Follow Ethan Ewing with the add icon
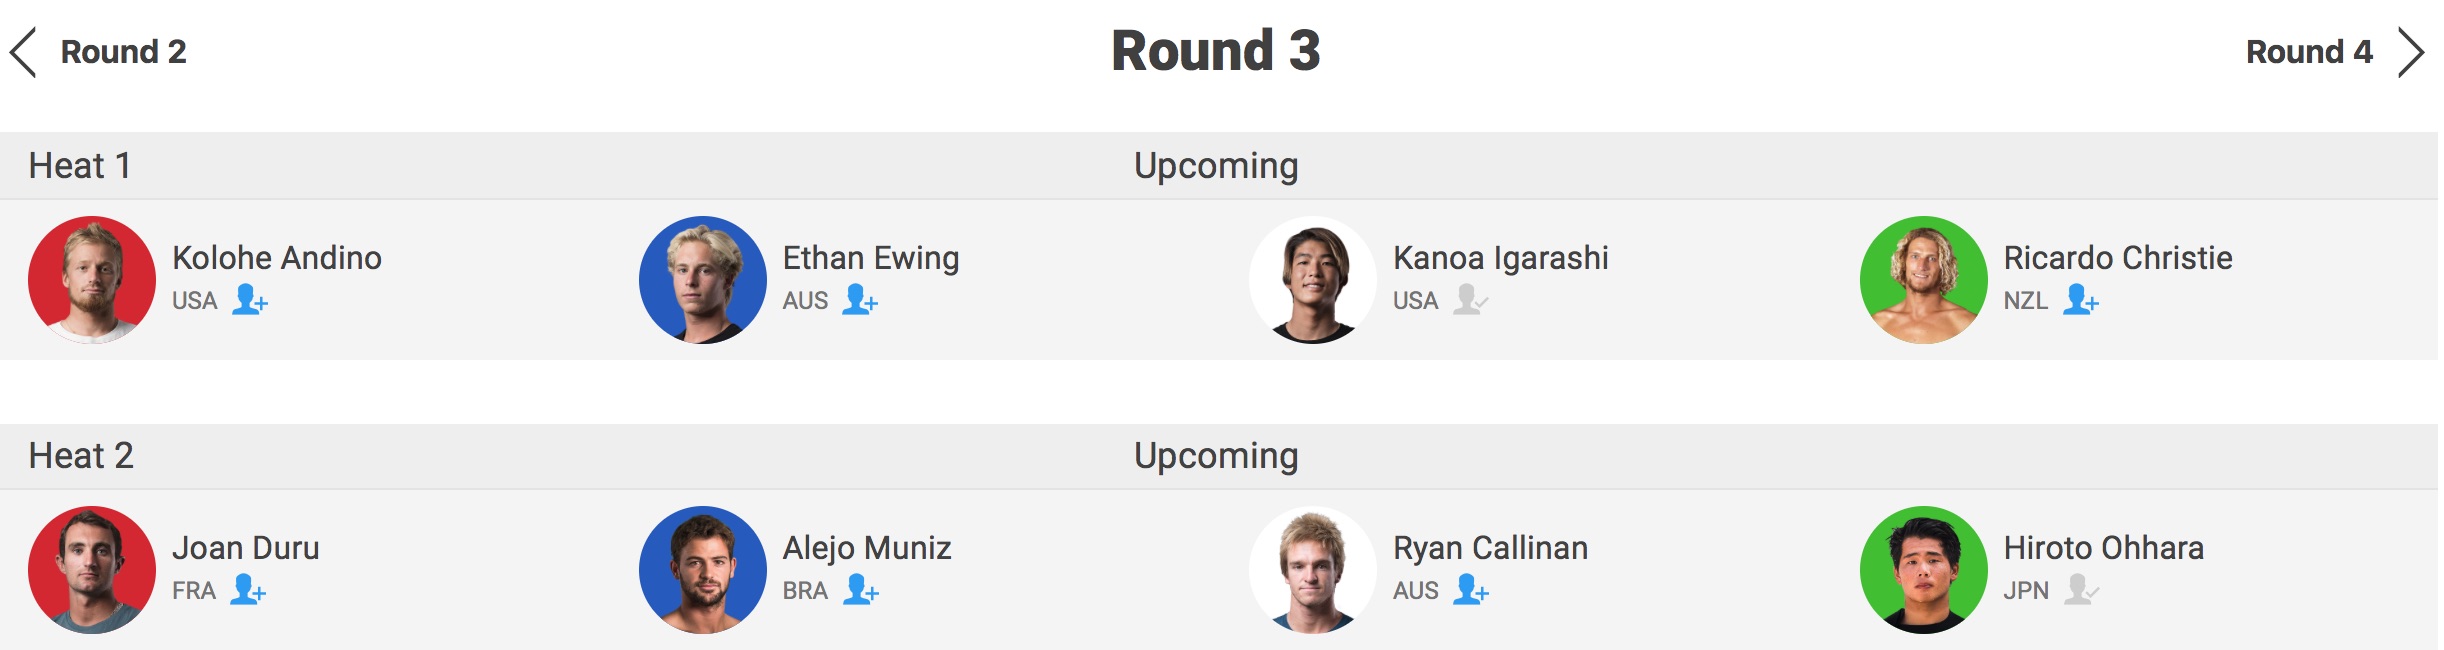The height and width of the screenshot is (650, 2444). (x=859, y=299)
